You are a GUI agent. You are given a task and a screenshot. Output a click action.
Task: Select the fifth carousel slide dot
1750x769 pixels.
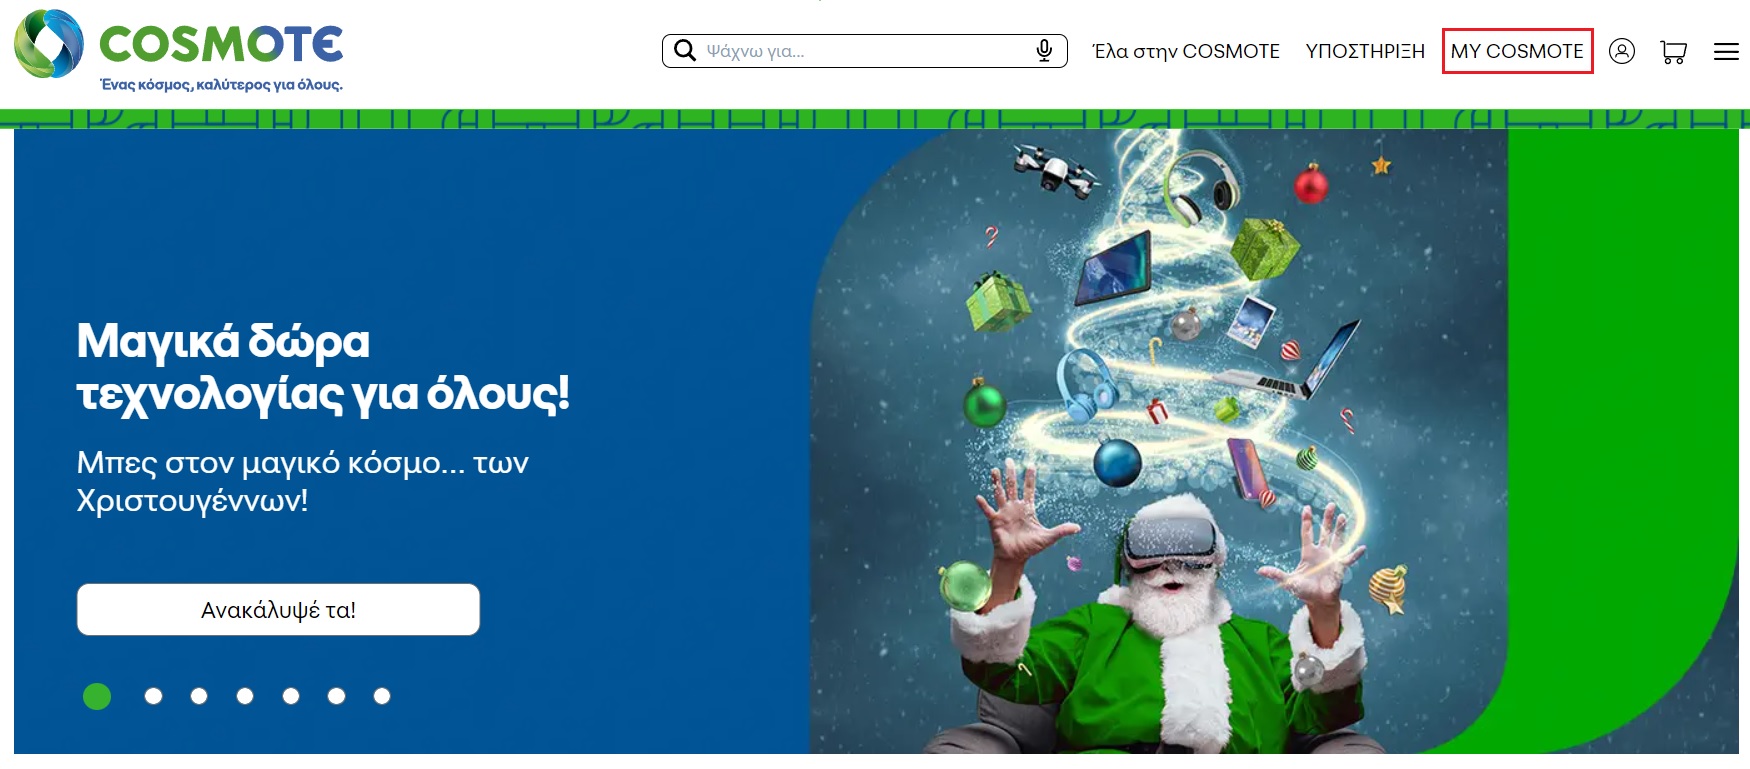click(x=291, y=696)
